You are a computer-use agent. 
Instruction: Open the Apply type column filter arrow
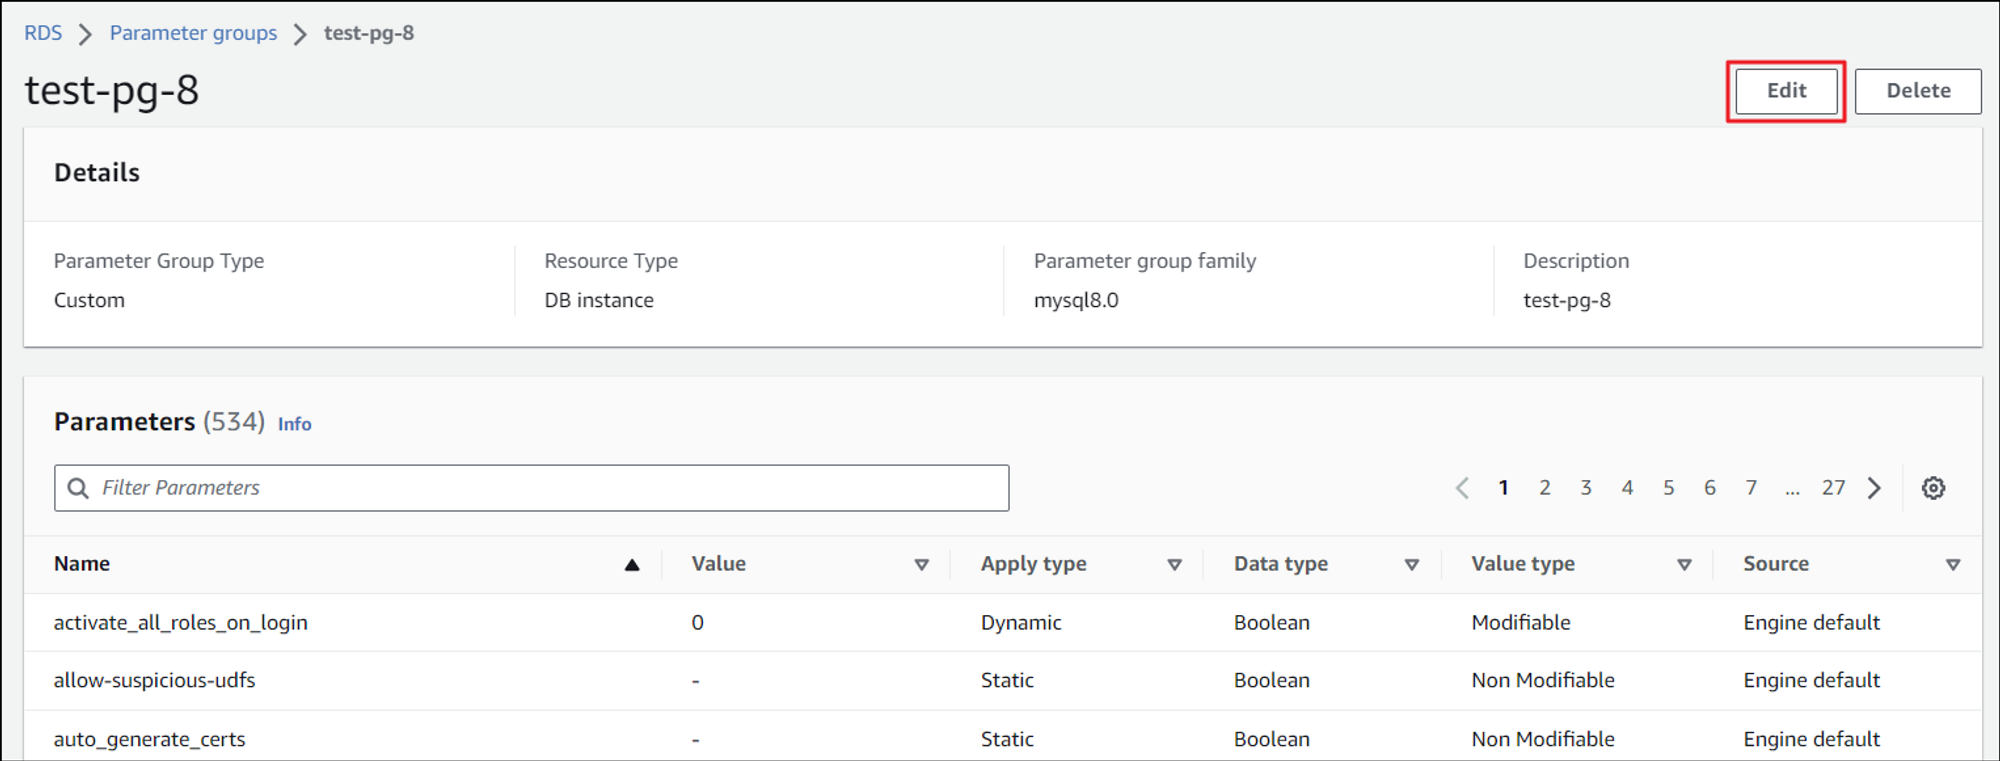click(1175, 565)
